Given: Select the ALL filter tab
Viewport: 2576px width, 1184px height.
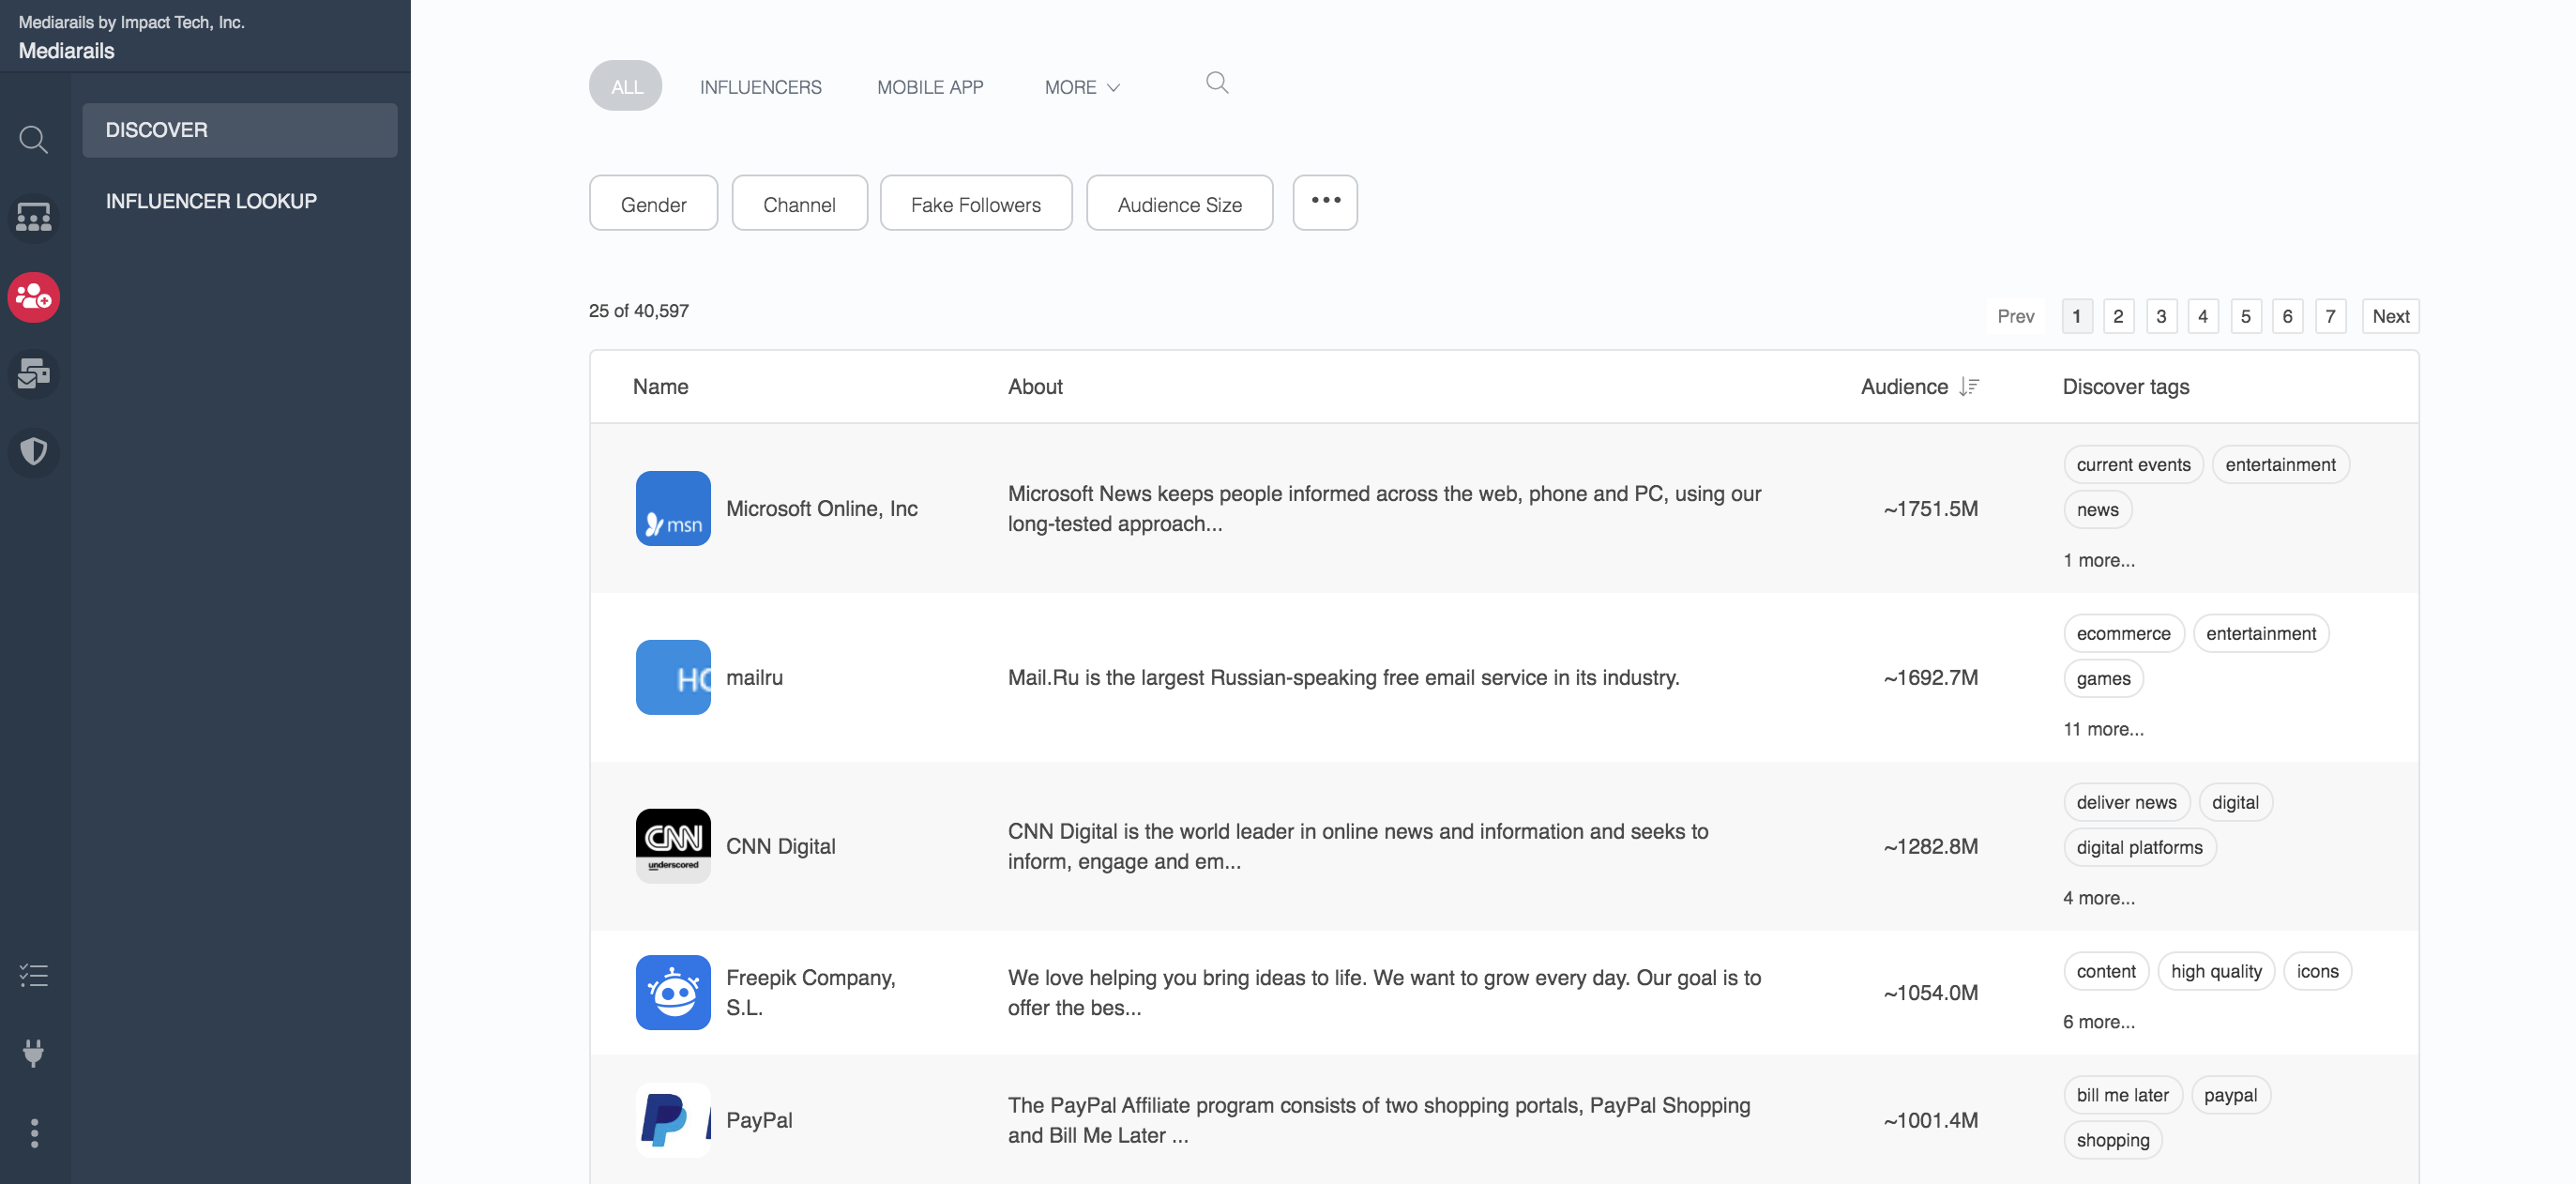Looking at the screenshot, I should point(625,86).
